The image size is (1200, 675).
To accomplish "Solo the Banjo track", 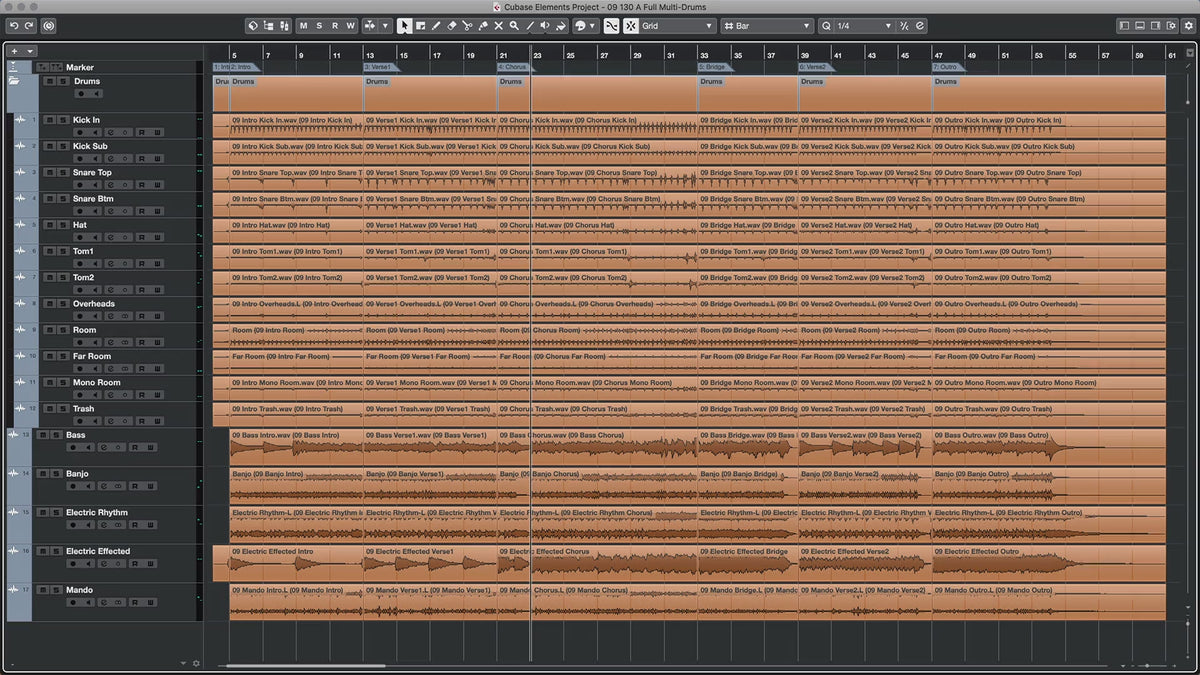I will click(x=55, y=474).
